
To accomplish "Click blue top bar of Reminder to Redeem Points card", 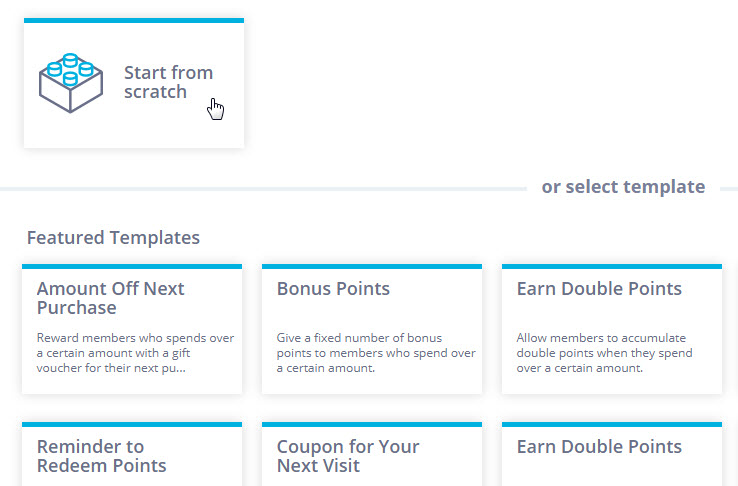I will [x=132, y=424].
